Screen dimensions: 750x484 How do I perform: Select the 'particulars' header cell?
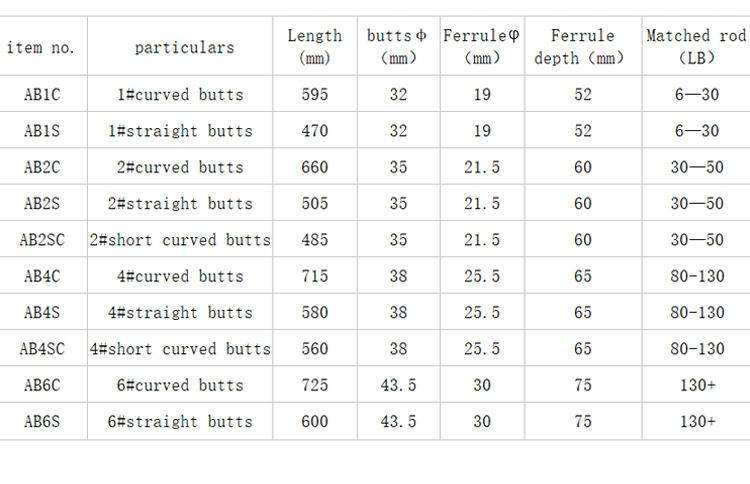coord(184,47)
